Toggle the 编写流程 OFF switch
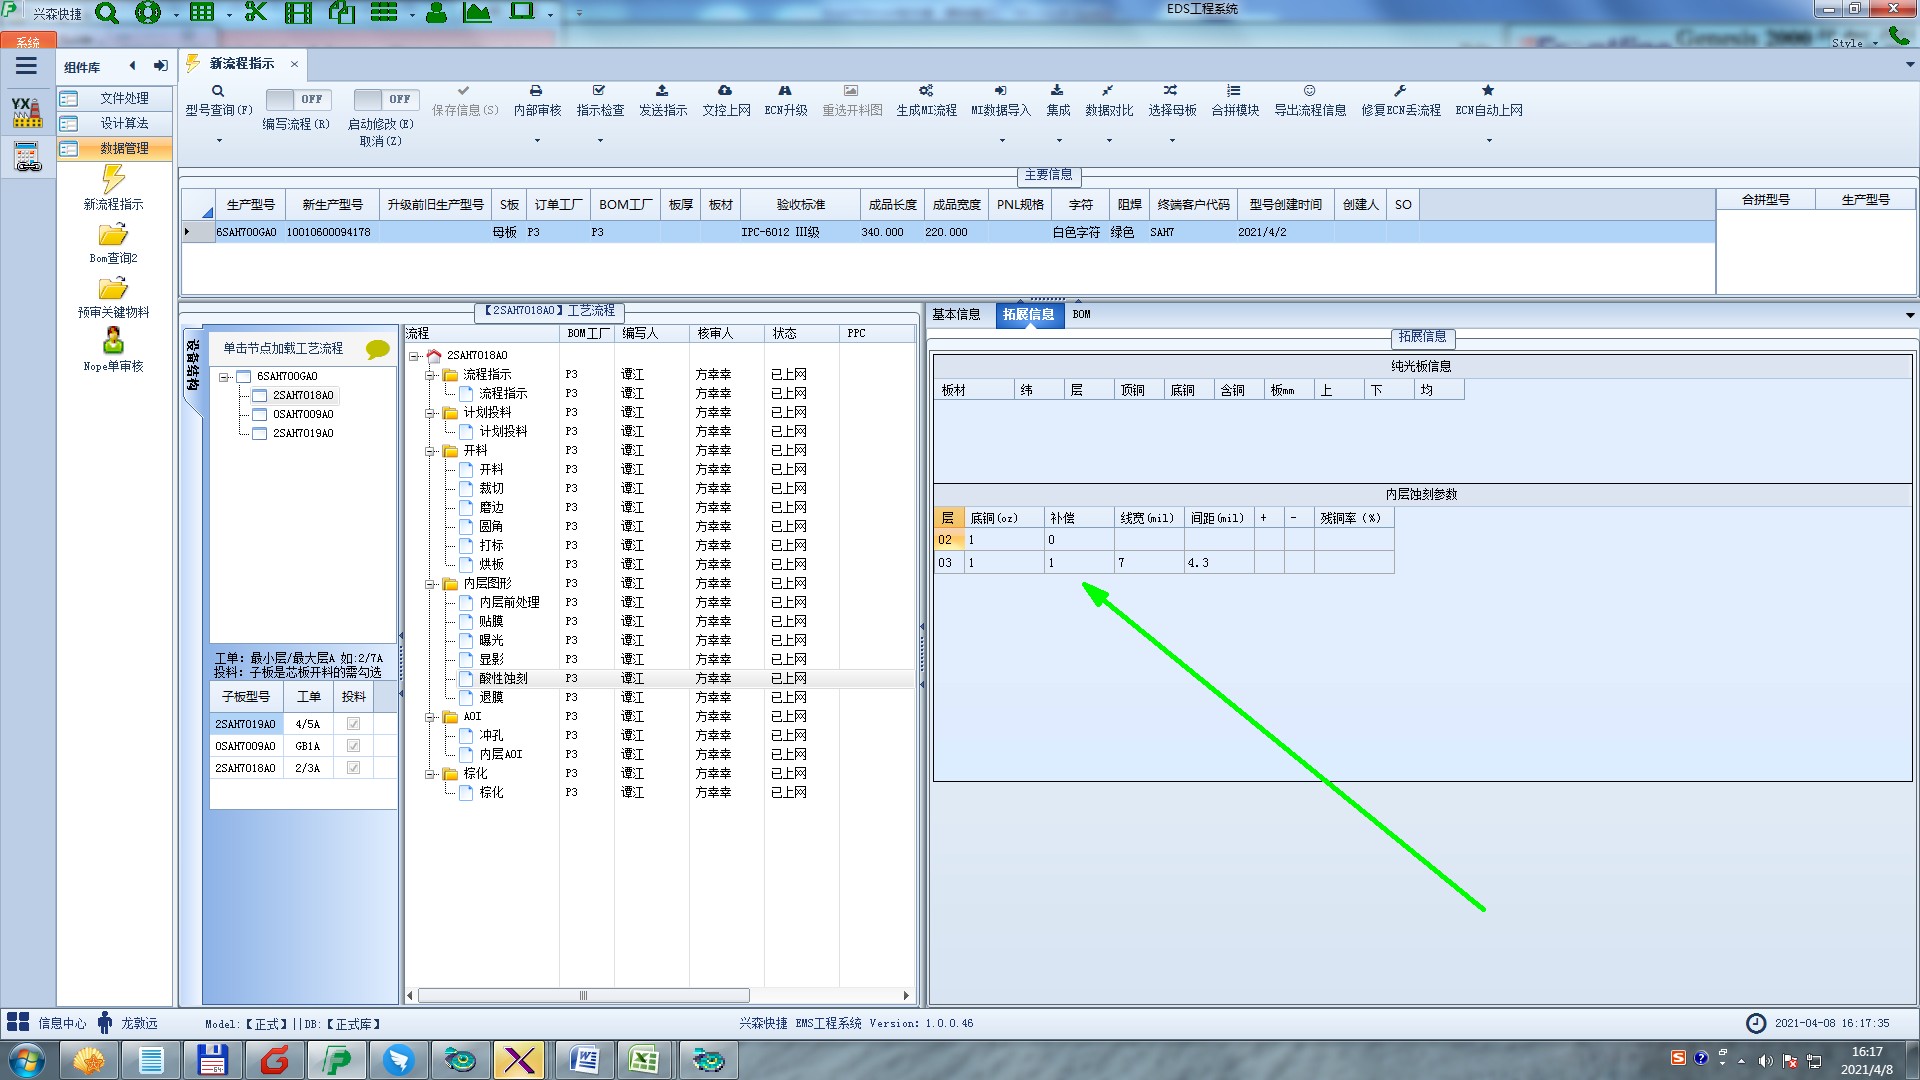The height and width of the screenshot is (1080, 1920). click(296, 99)
